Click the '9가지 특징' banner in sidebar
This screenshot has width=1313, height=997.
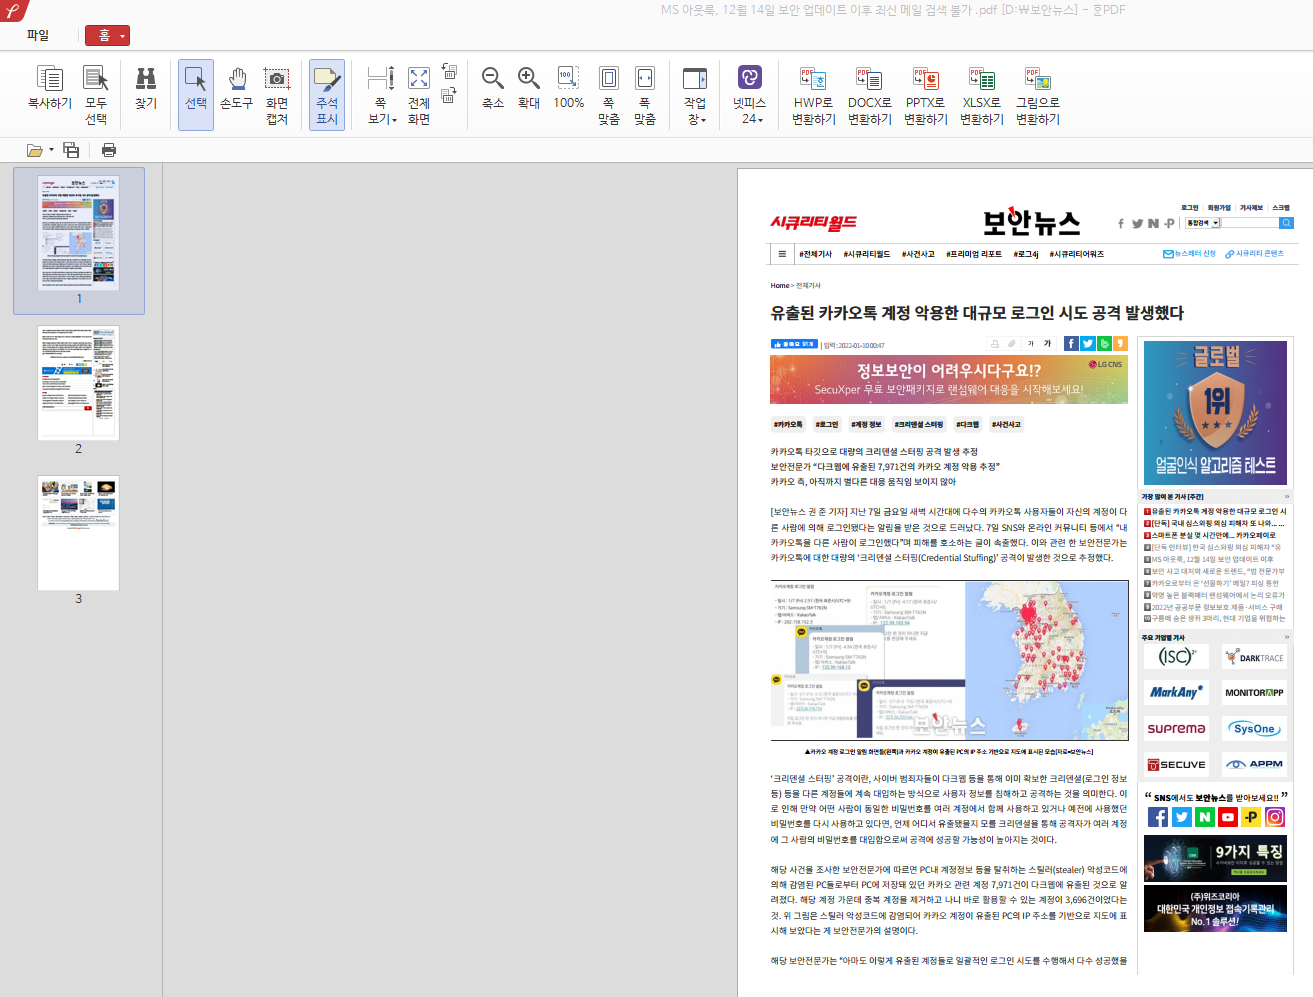(x=1215, y=858)
